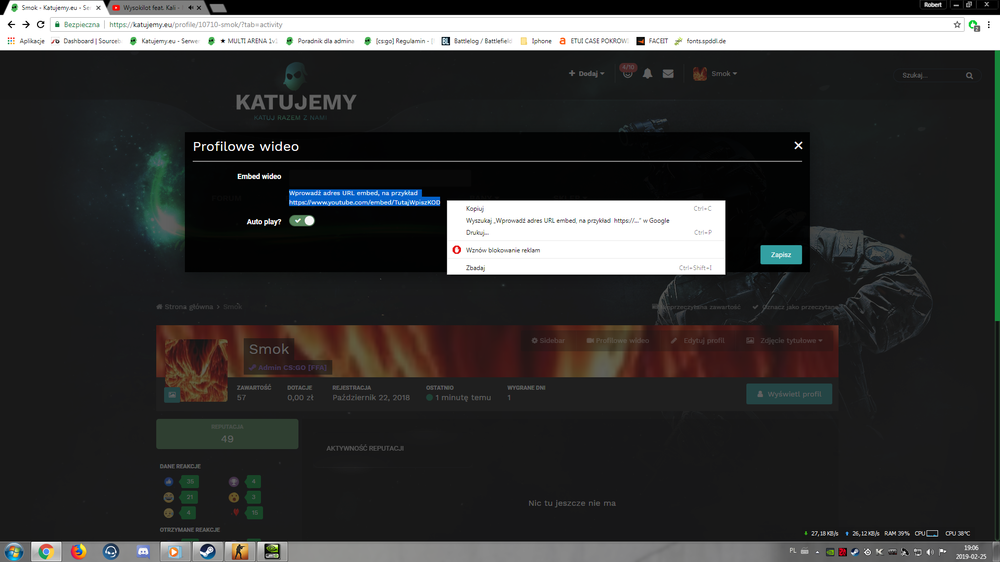Screen dimensions: 1000x562
Task: Choose Kopiuj from the context menu
Action: 585,209
